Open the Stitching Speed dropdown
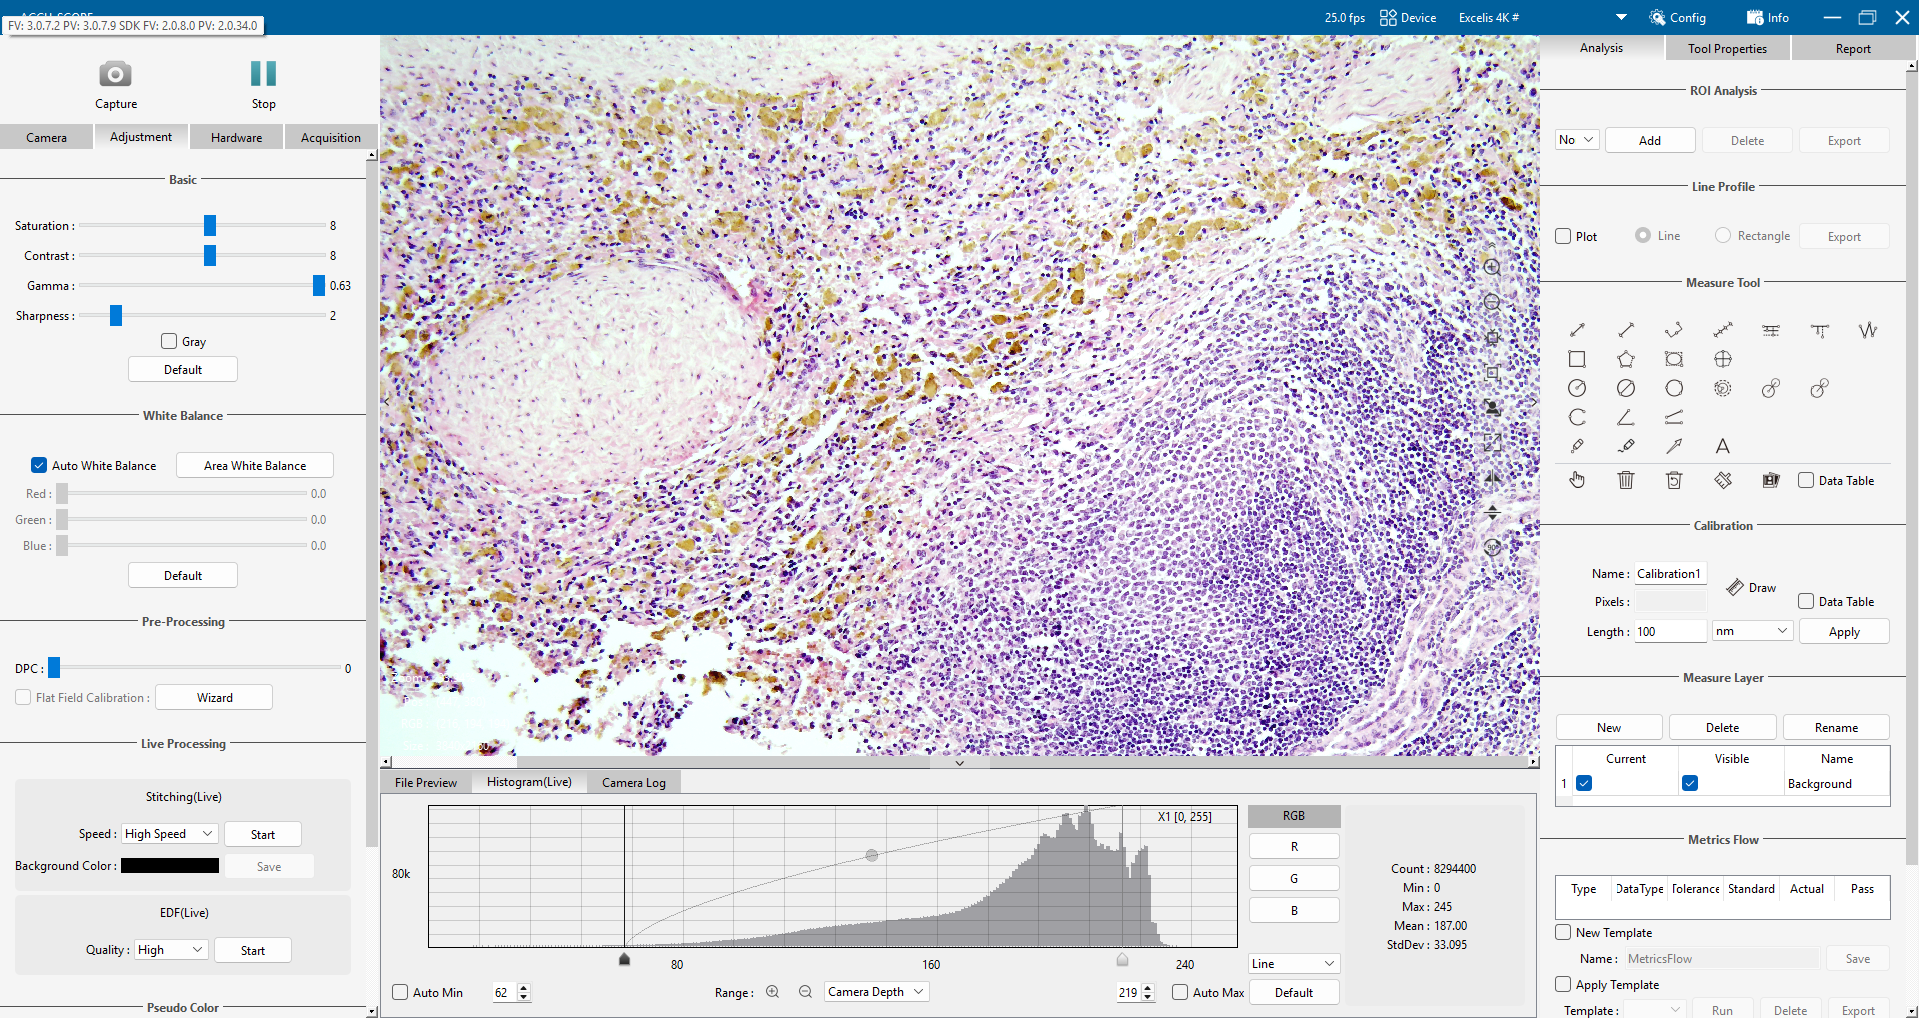Image resolution: width=1919 pixels, height=1018 pixels. pos(168,833)
